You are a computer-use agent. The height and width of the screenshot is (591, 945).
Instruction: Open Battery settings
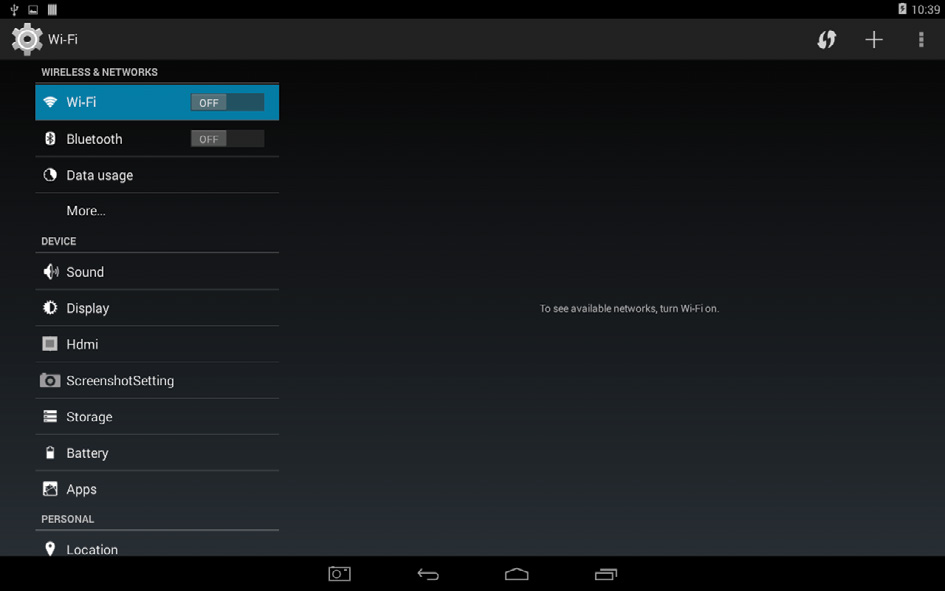click(x=157, y=452)
